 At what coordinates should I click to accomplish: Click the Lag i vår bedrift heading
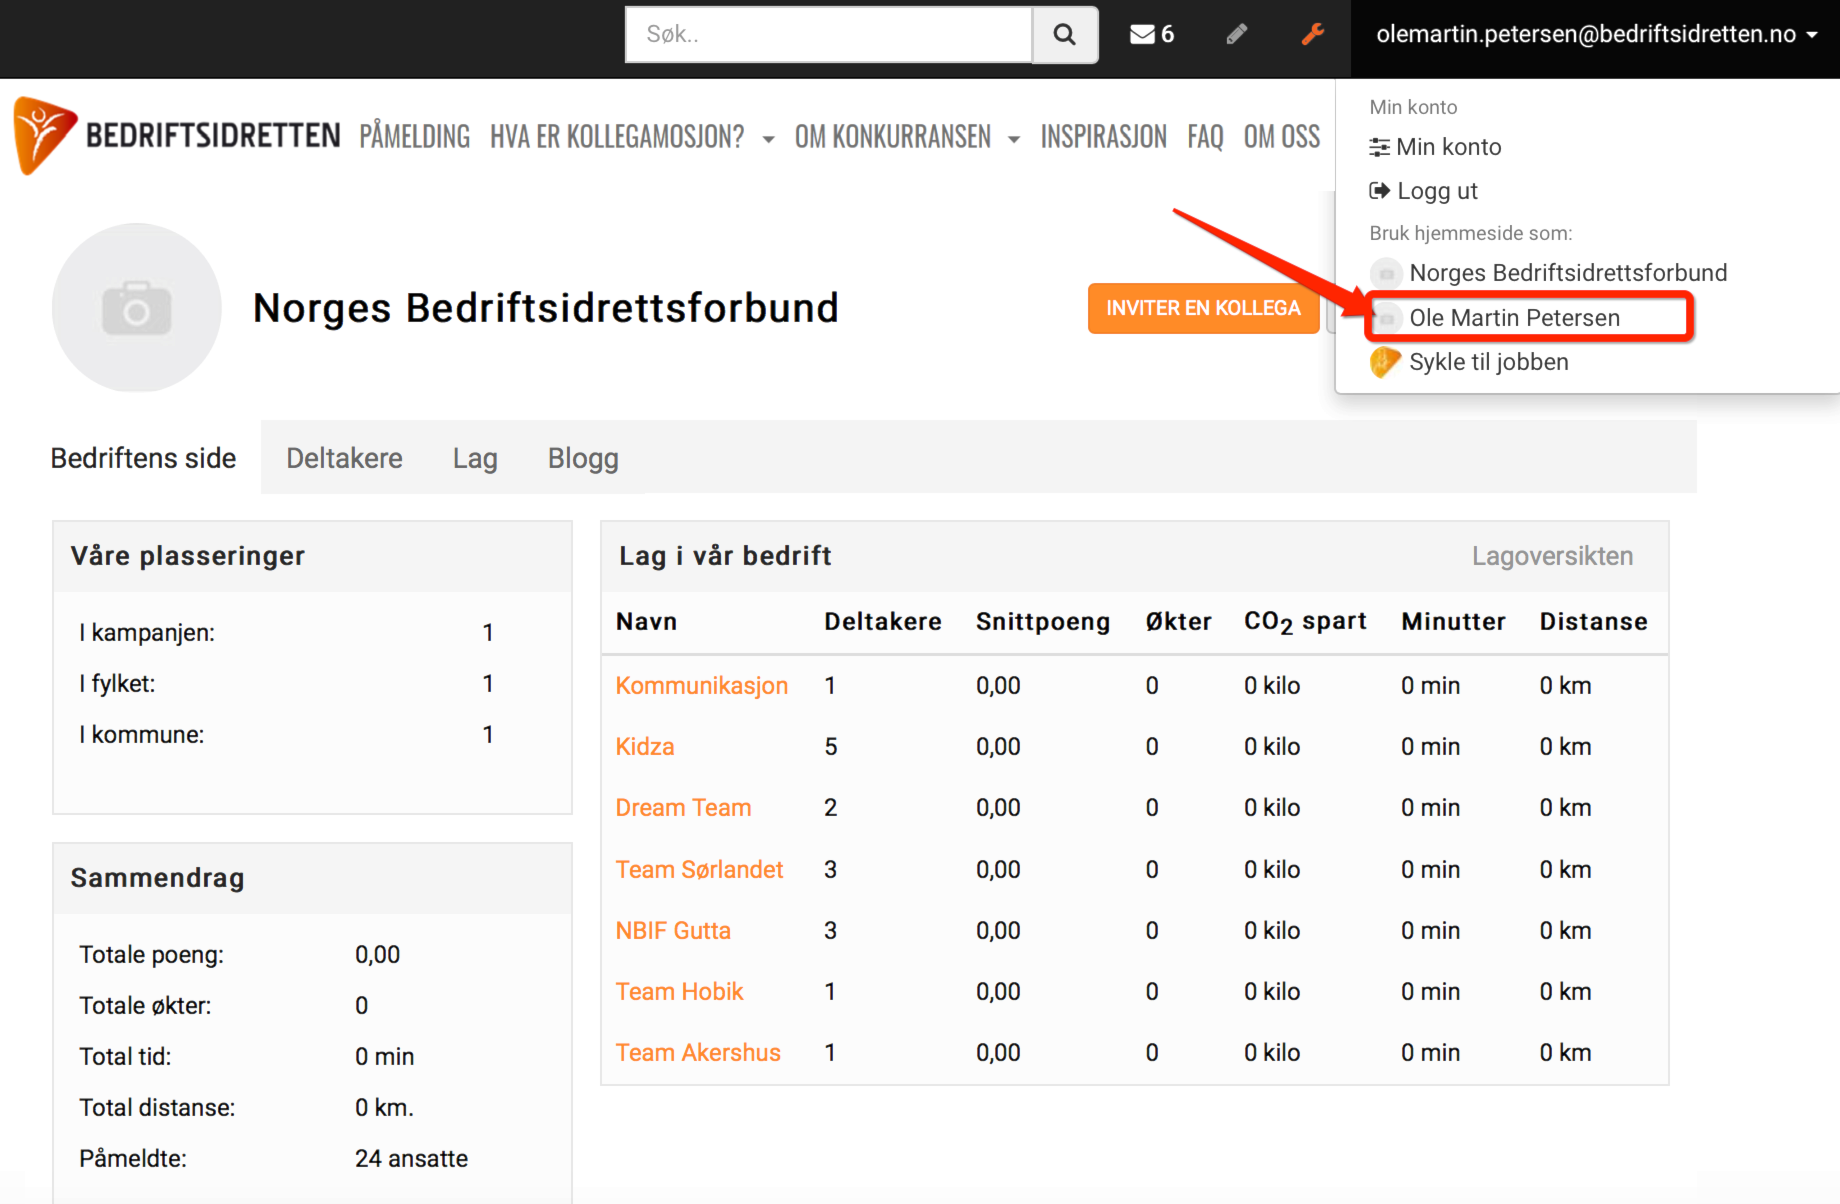[725, 556]
